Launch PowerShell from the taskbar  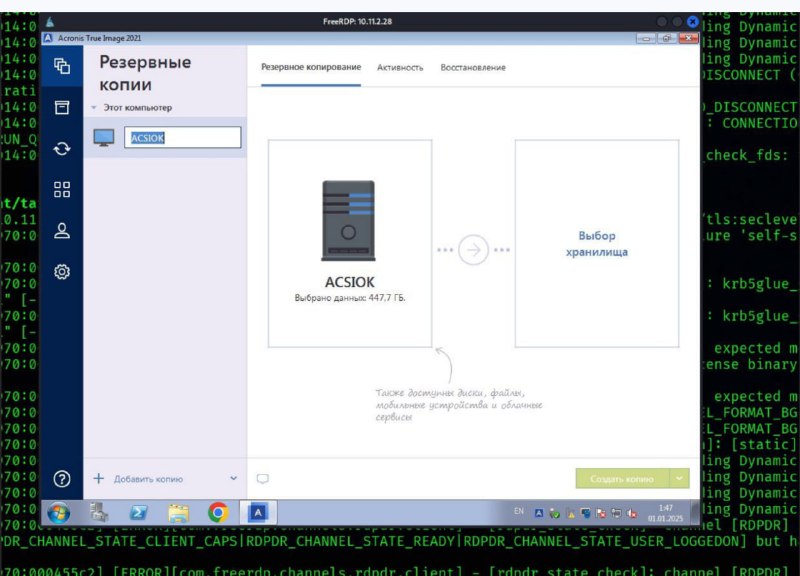pyautogui.click(x=138, y=513)
